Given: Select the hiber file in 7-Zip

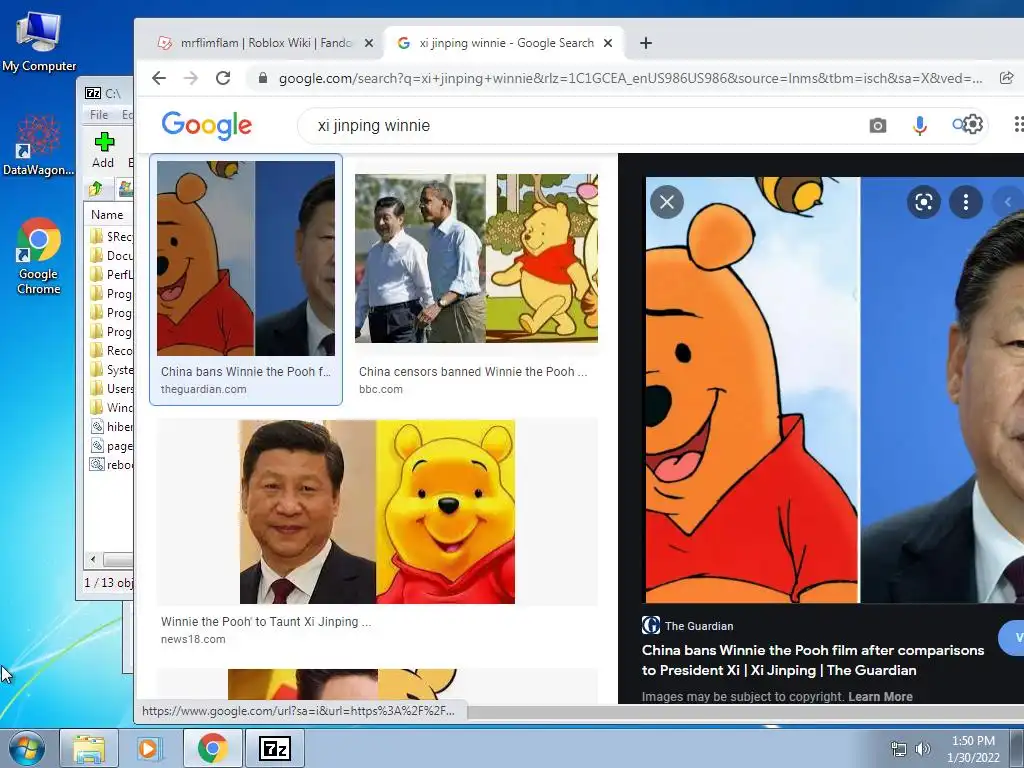Looking at the screenshot, I should tap(111, 426).
